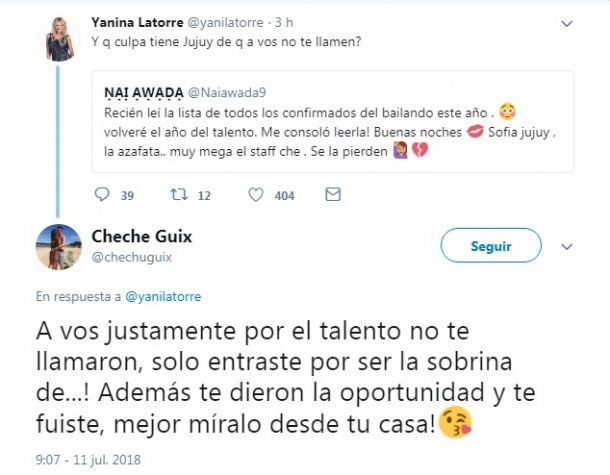Open Yanina Latorre's profile avatar
The height and width of the screenshot is (475, 610).
(x=59, y=39)
